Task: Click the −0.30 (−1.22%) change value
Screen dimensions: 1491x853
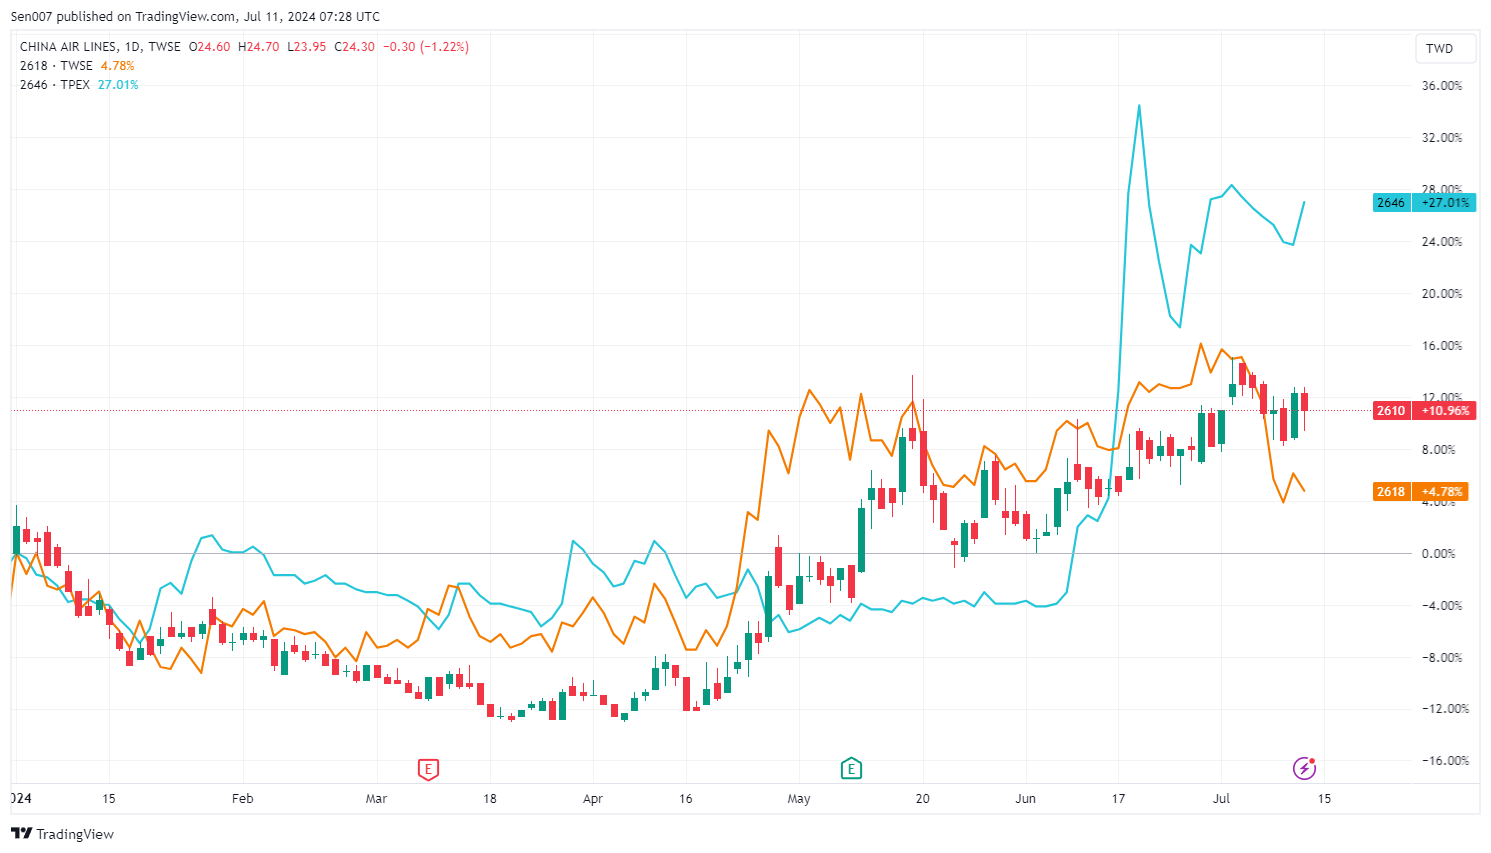Action: tap(426, 47)
